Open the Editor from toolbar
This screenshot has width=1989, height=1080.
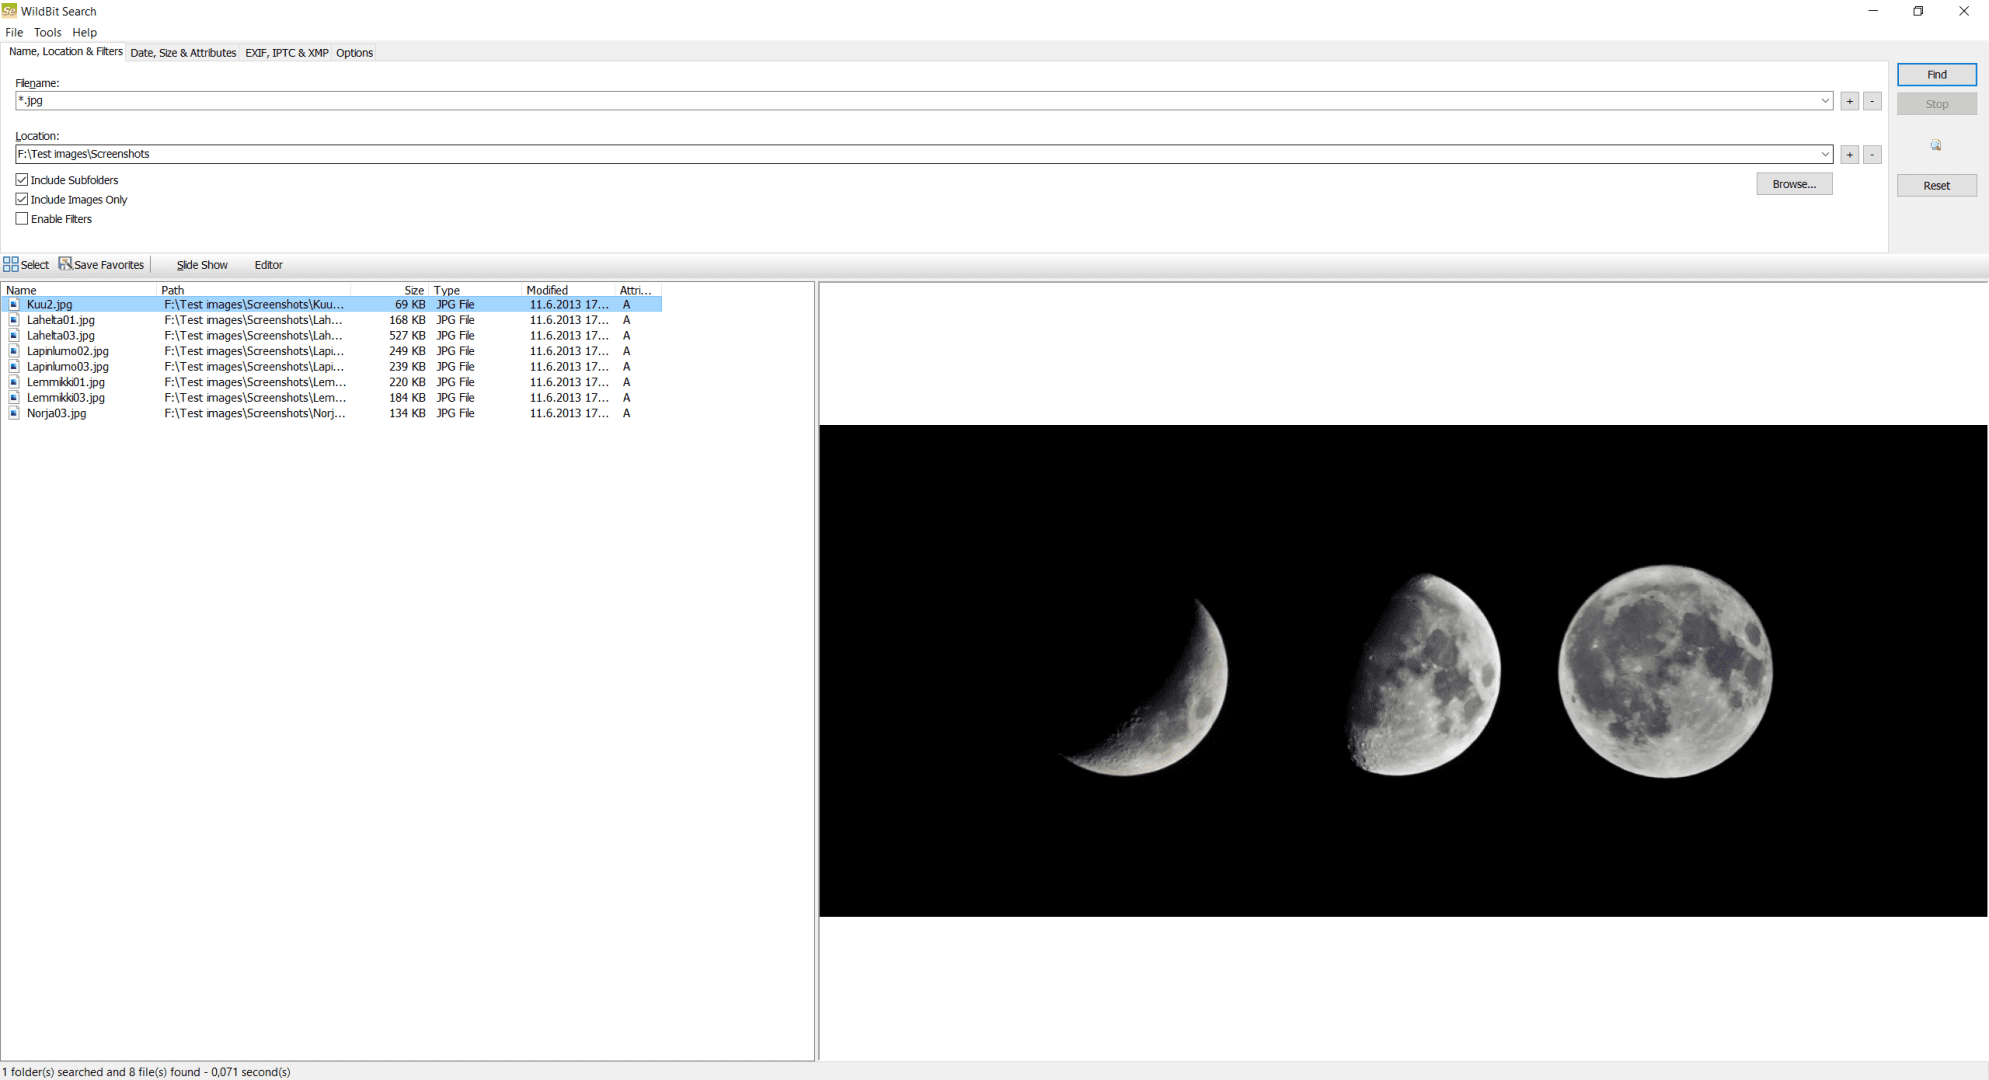point(268,265)
